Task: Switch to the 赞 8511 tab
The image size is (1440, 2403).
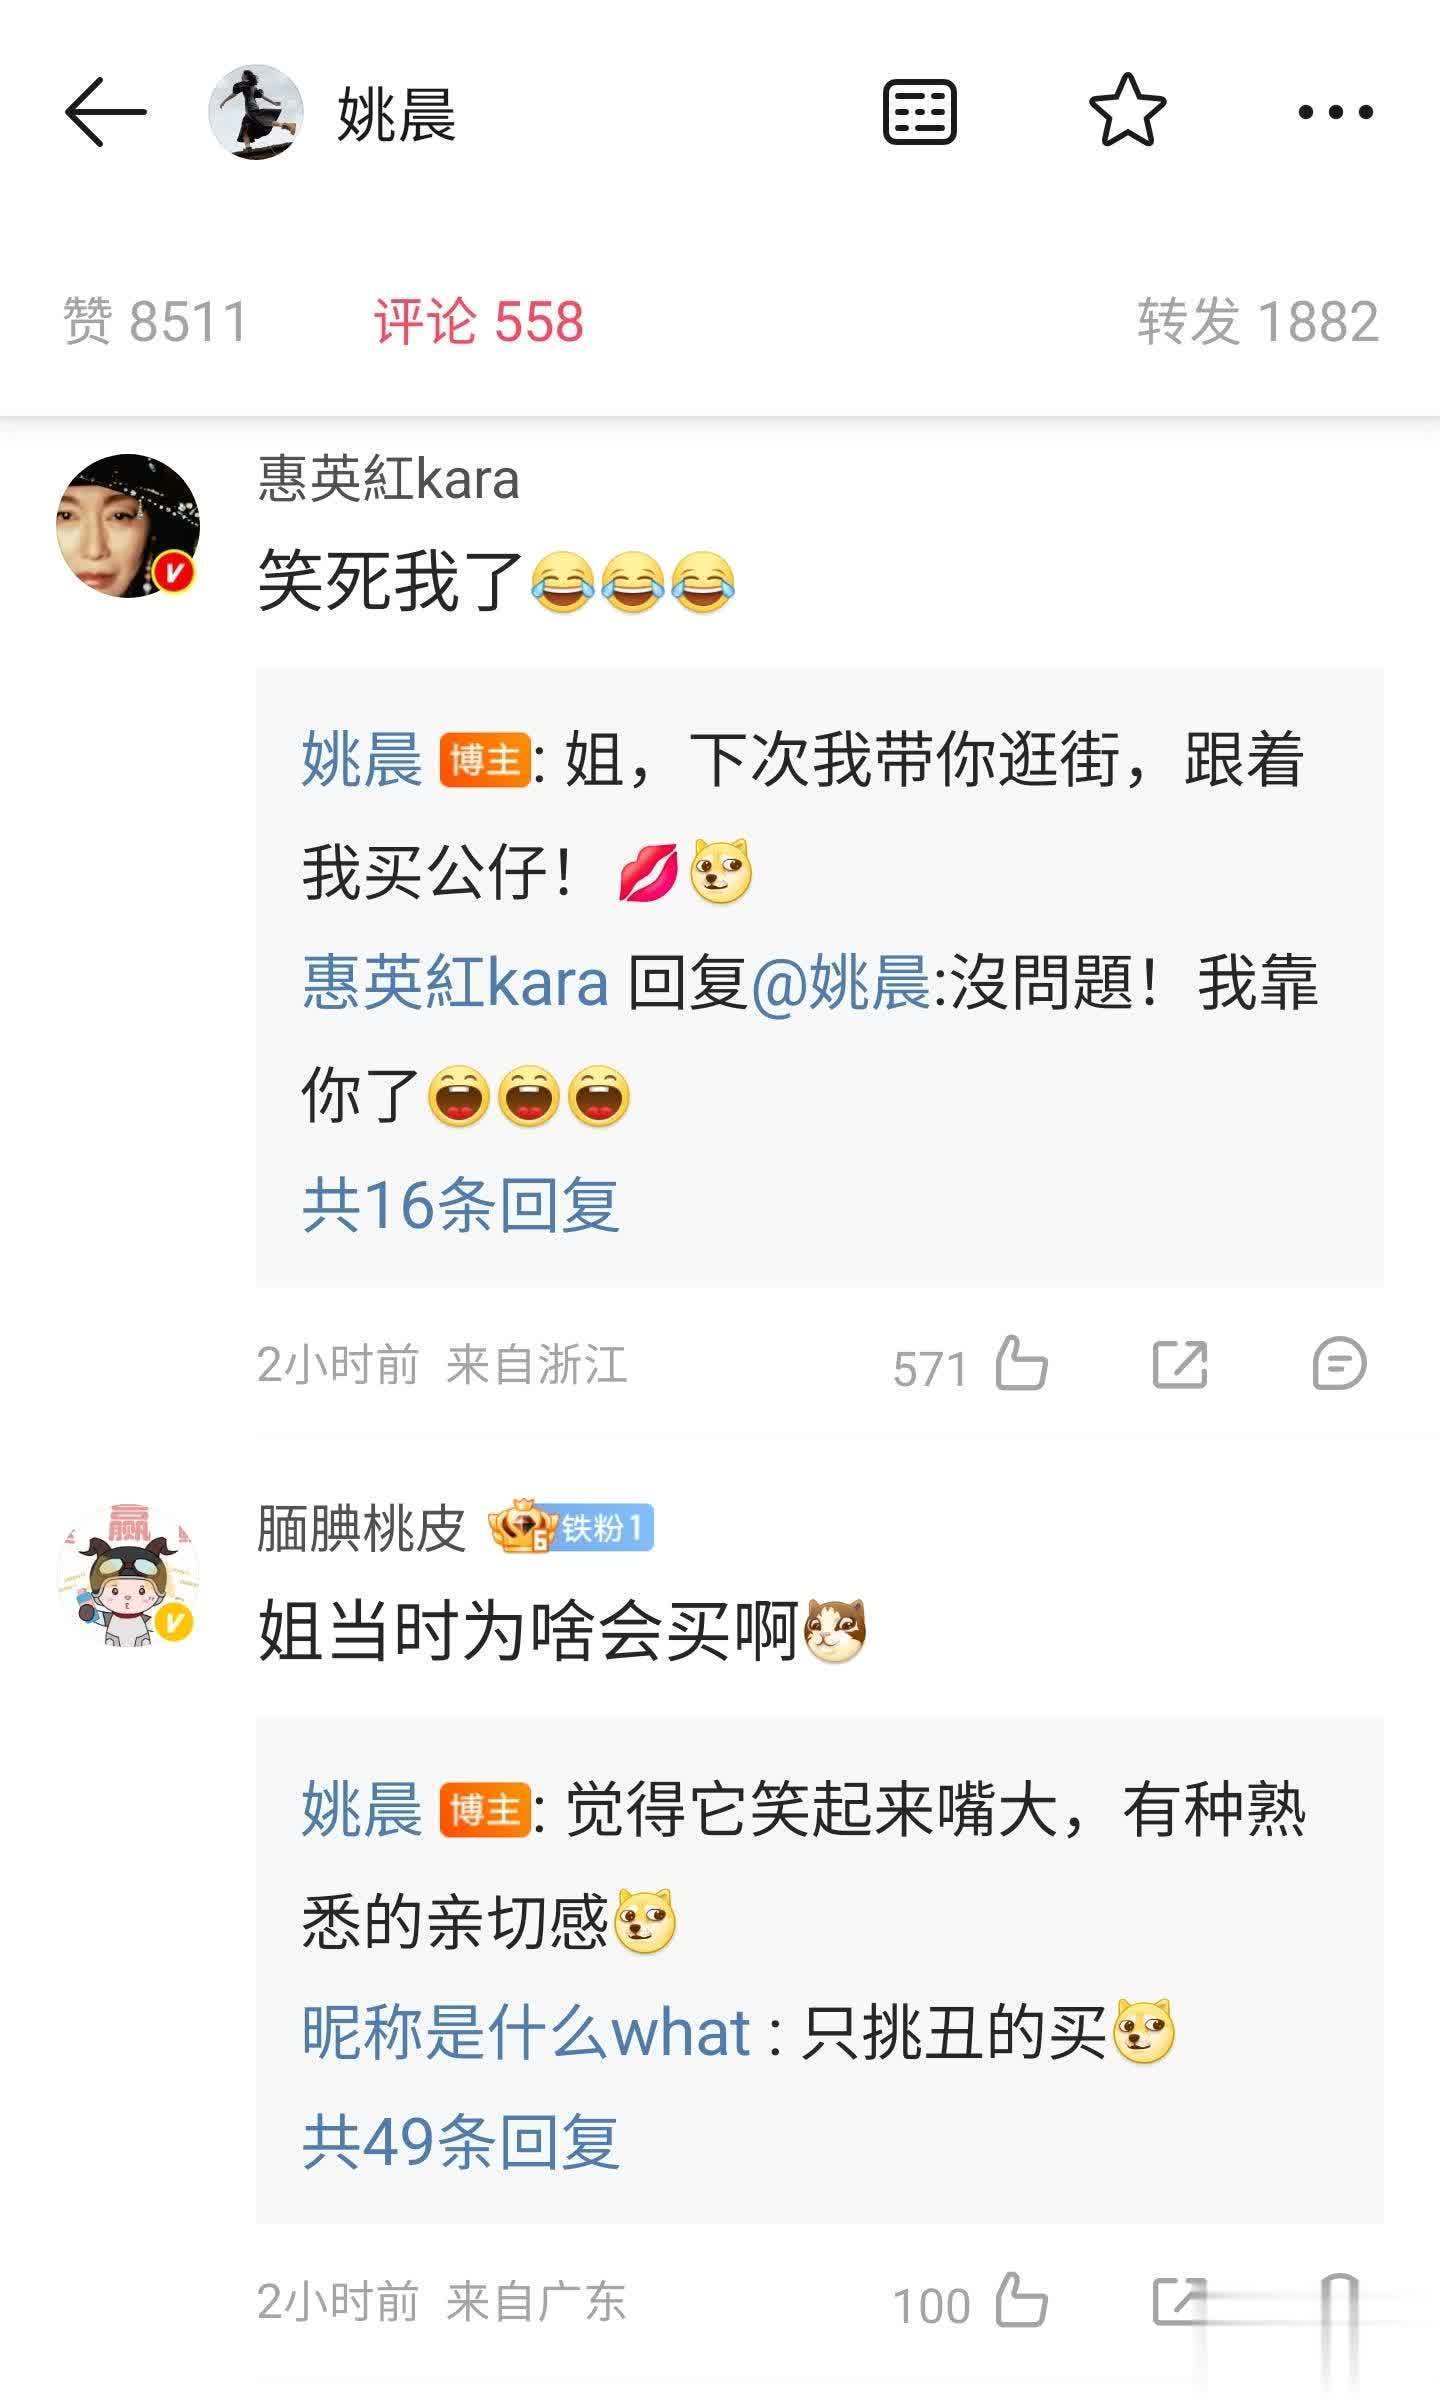Action: click(155, 322)
